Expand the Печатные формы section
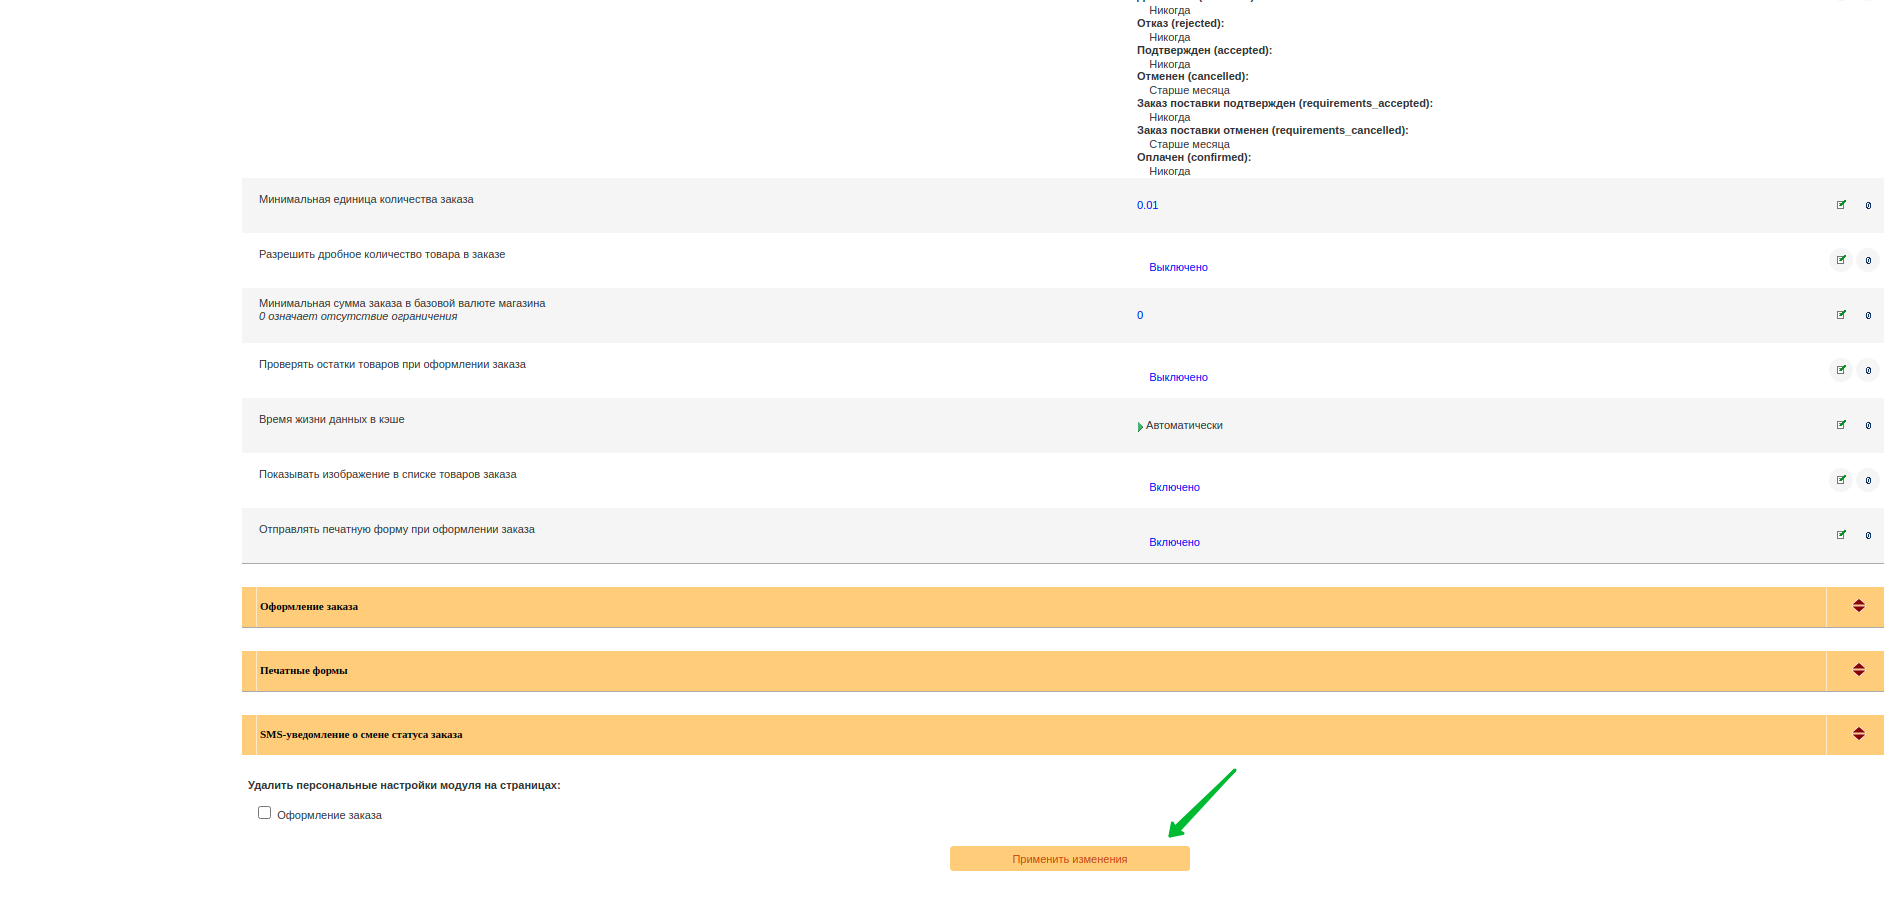1884x901 pixels. pyautogui.click(x=1858, y=670)
